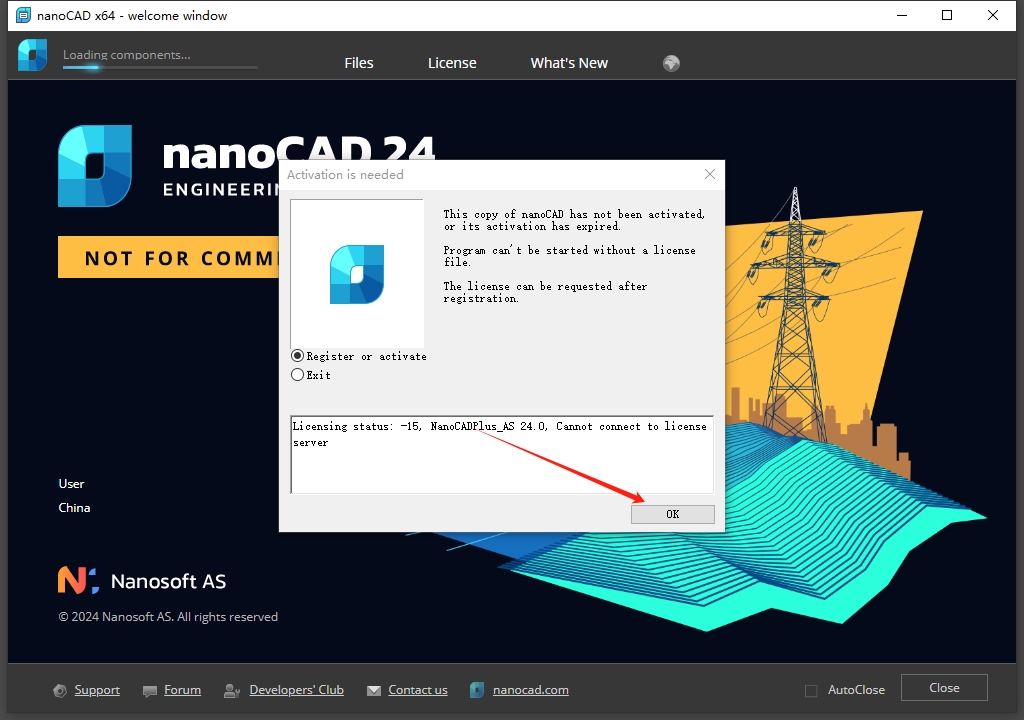Confirm with the OK button
This screenshot has width=1024, height=720.
[673, 514]
